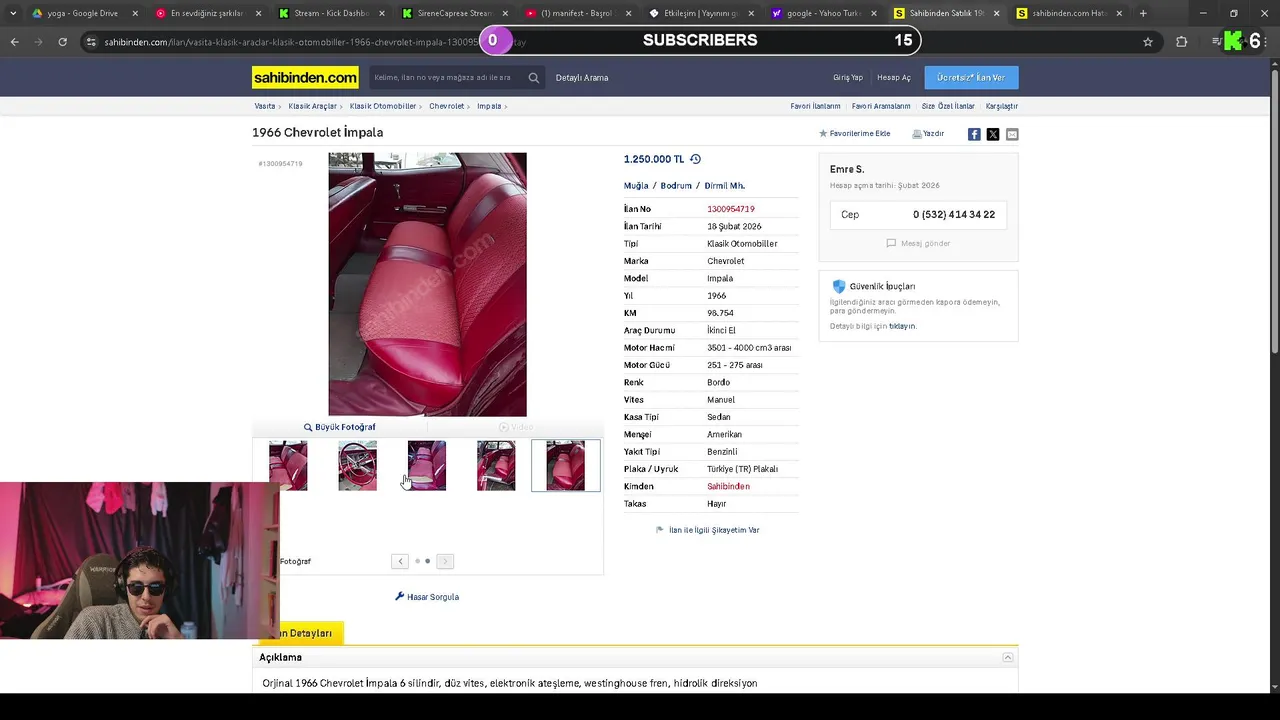Open Karşılaştır compare link

click(1002, 106)
